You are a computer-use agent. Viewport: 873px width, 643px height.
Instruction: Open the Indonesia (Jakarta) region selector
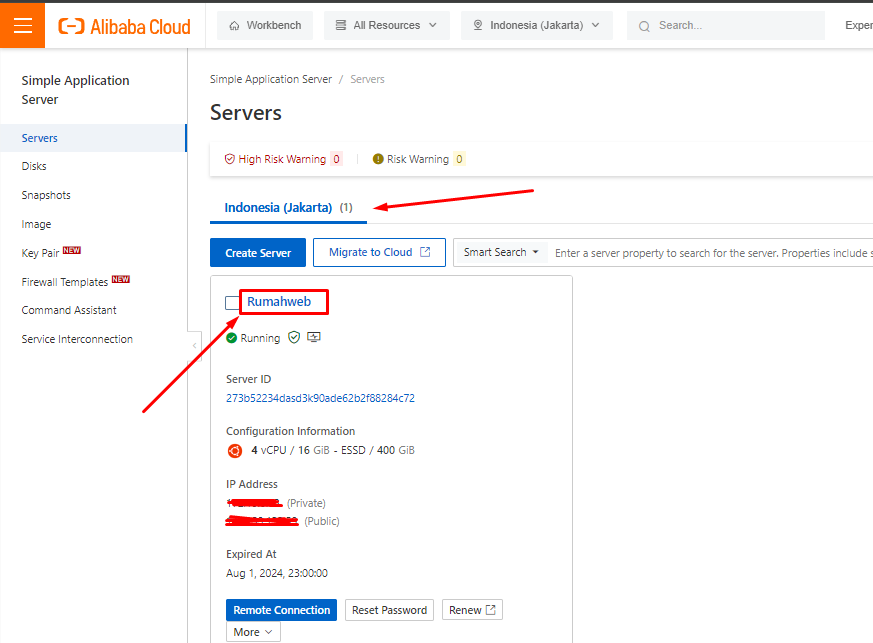537,24
